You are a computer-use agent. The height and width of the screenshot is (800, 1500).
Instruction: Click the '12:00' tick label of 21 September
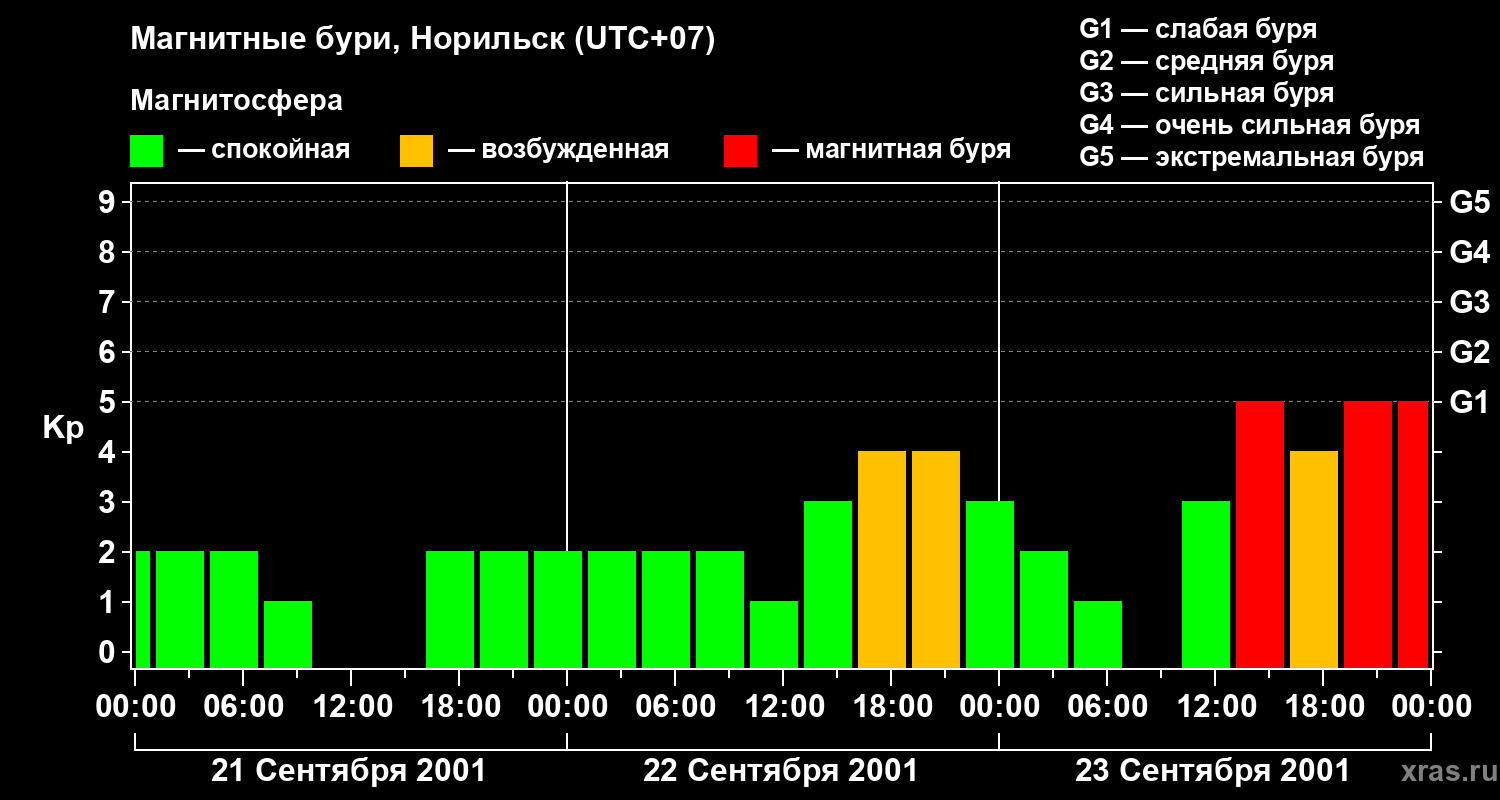pos(351,706)
